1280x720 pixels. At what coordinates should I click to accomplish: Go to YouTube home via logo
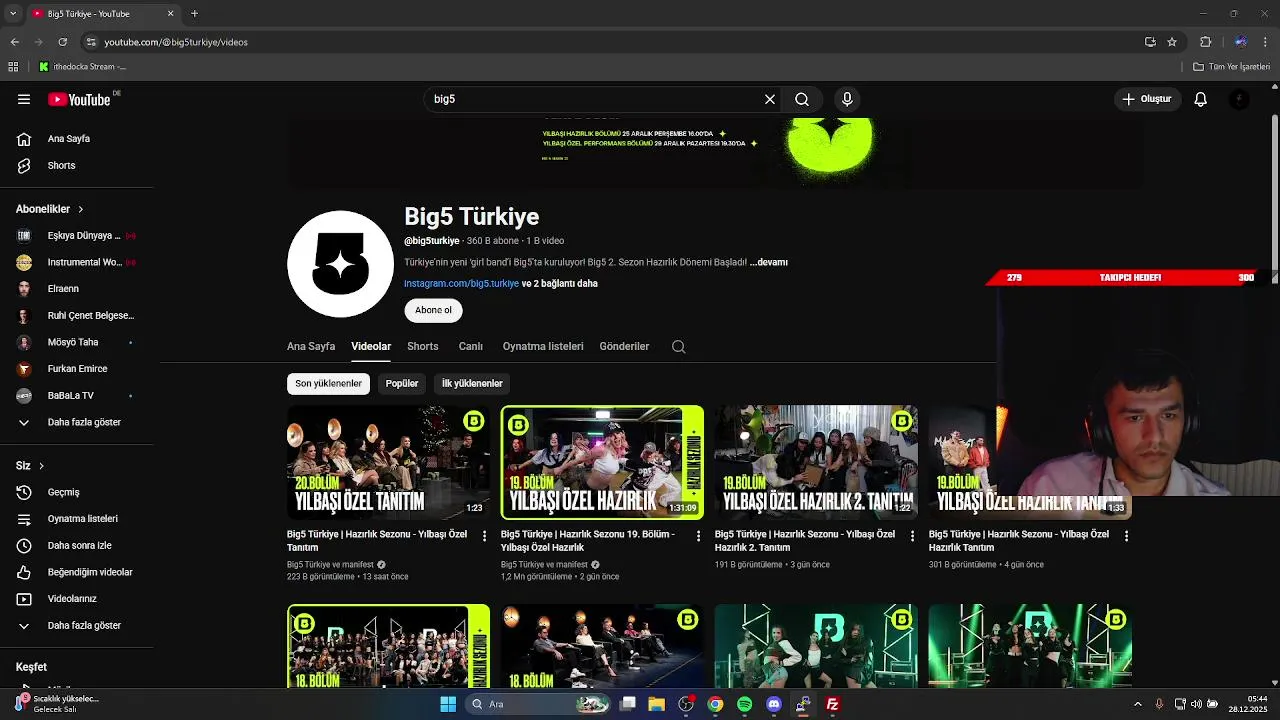point(79,99)
